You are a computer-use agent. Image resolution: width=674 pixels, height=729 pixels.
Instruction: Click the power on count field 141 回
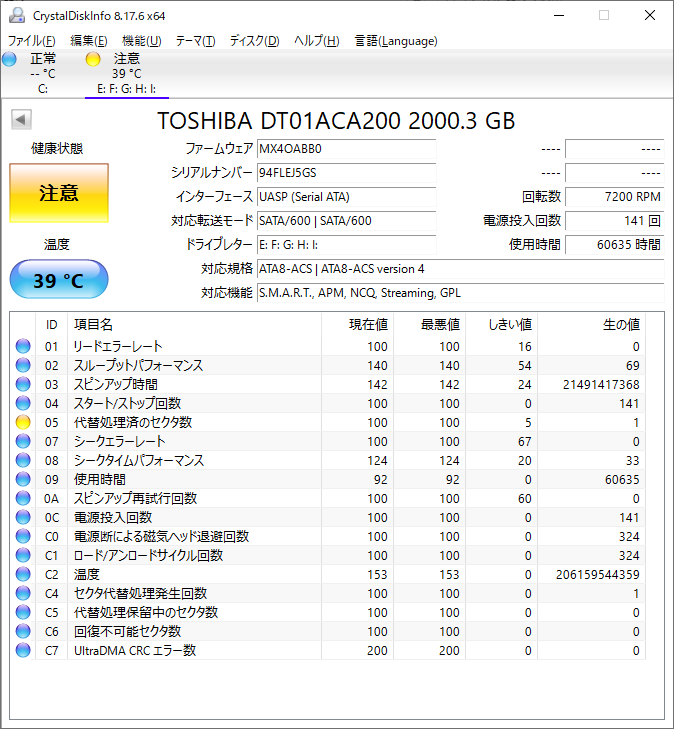615,221
